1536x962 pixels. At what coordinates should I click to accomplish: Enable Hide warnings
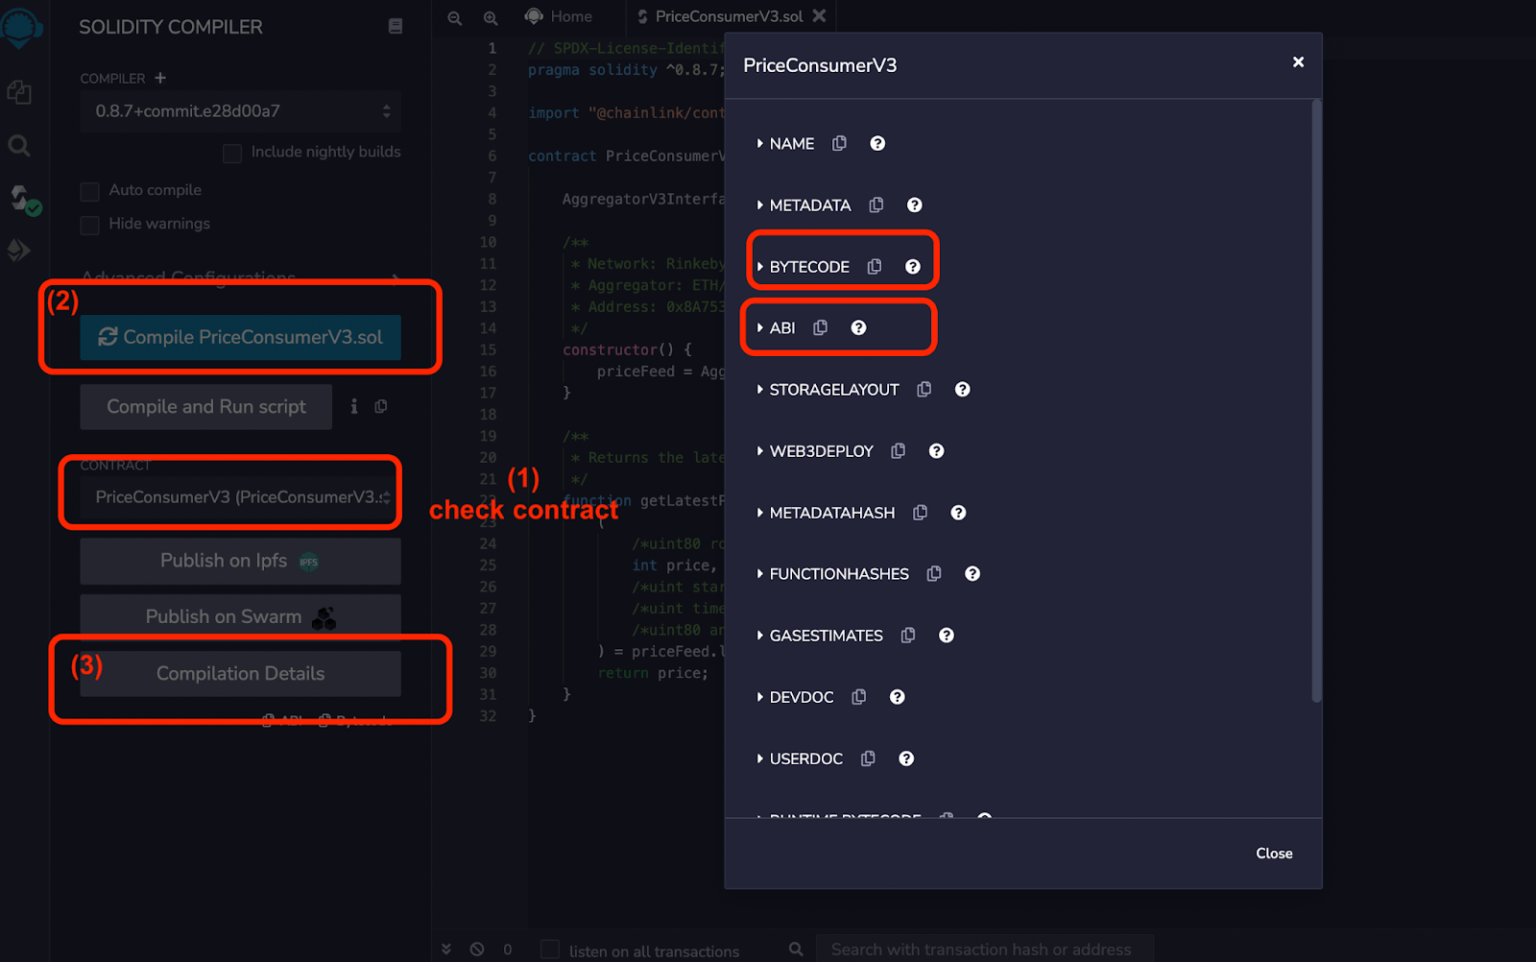tap(89, 224)
